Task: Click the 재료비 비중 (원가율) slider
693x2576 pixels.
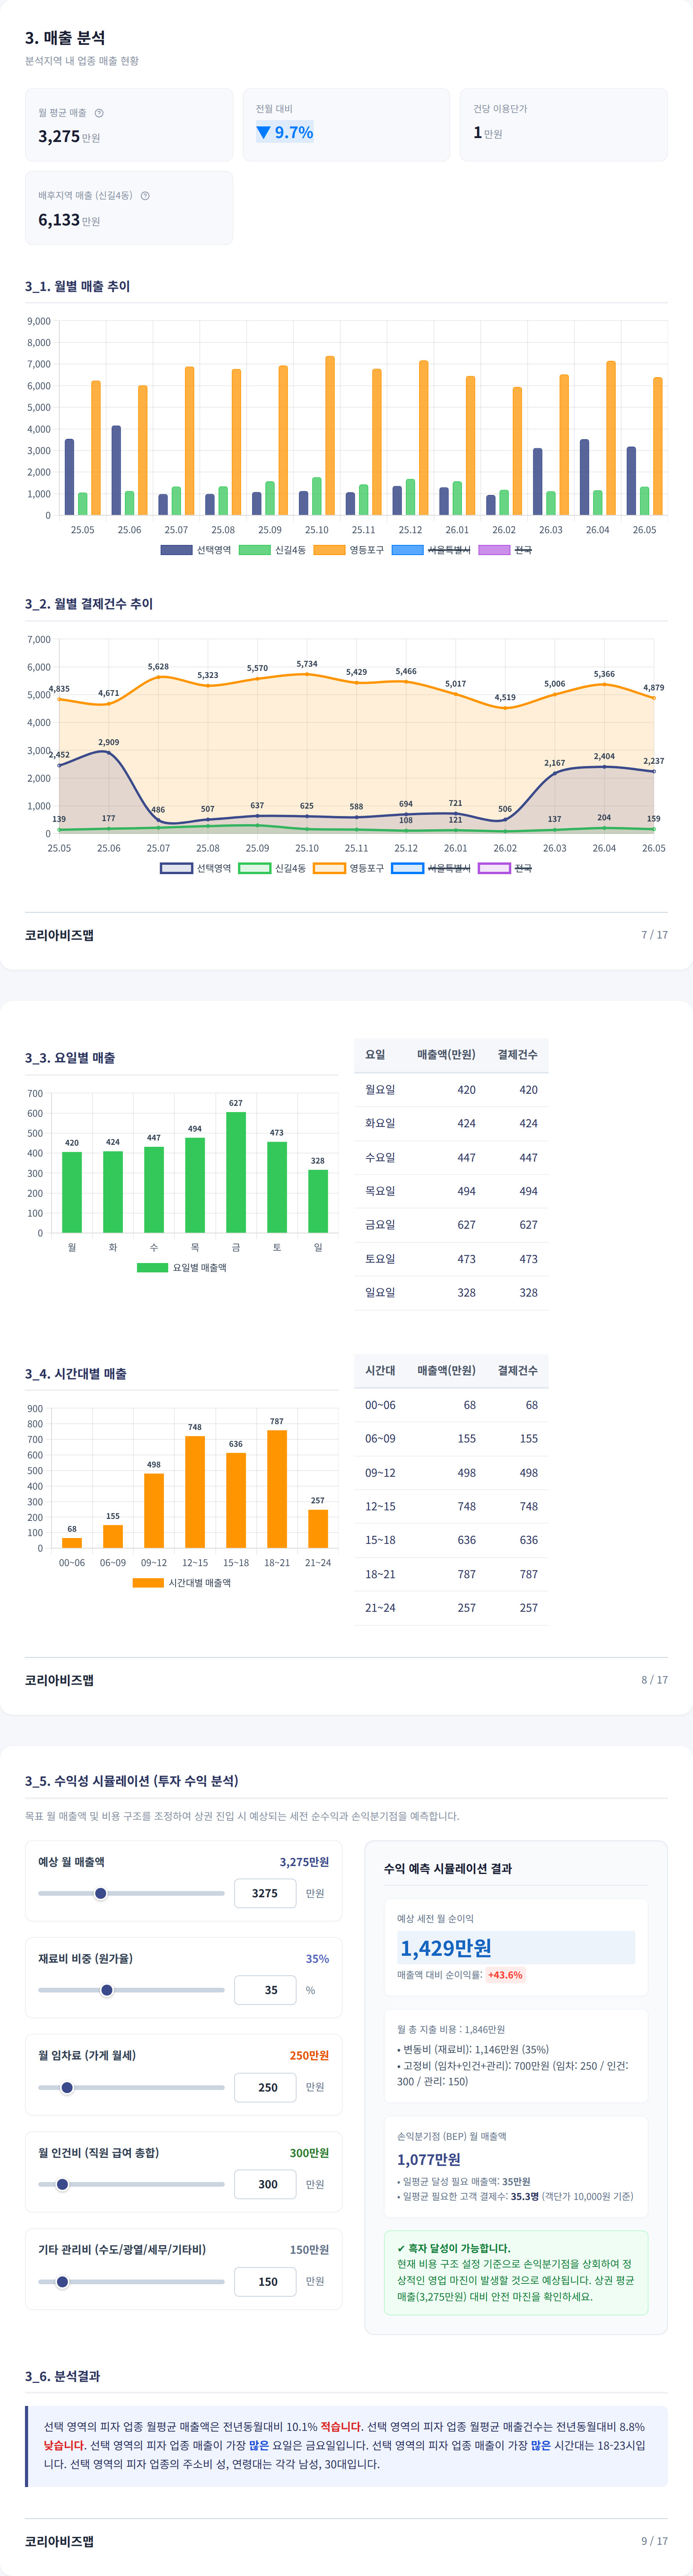Action: click(131, 1990)
